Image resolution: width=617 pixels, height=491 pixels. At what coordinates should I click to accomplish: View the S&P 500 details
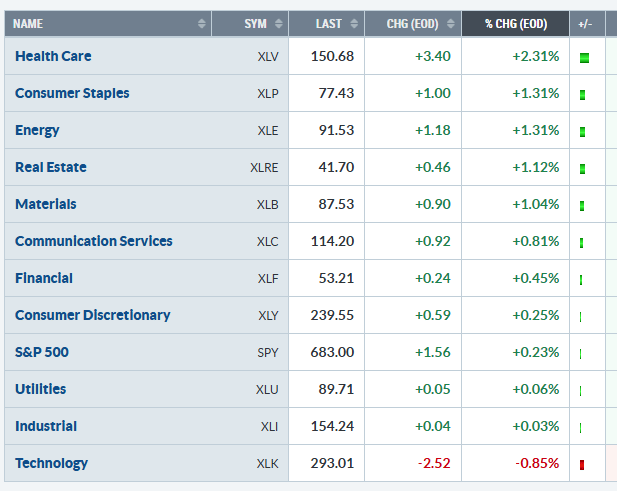(x=41, y=352)
